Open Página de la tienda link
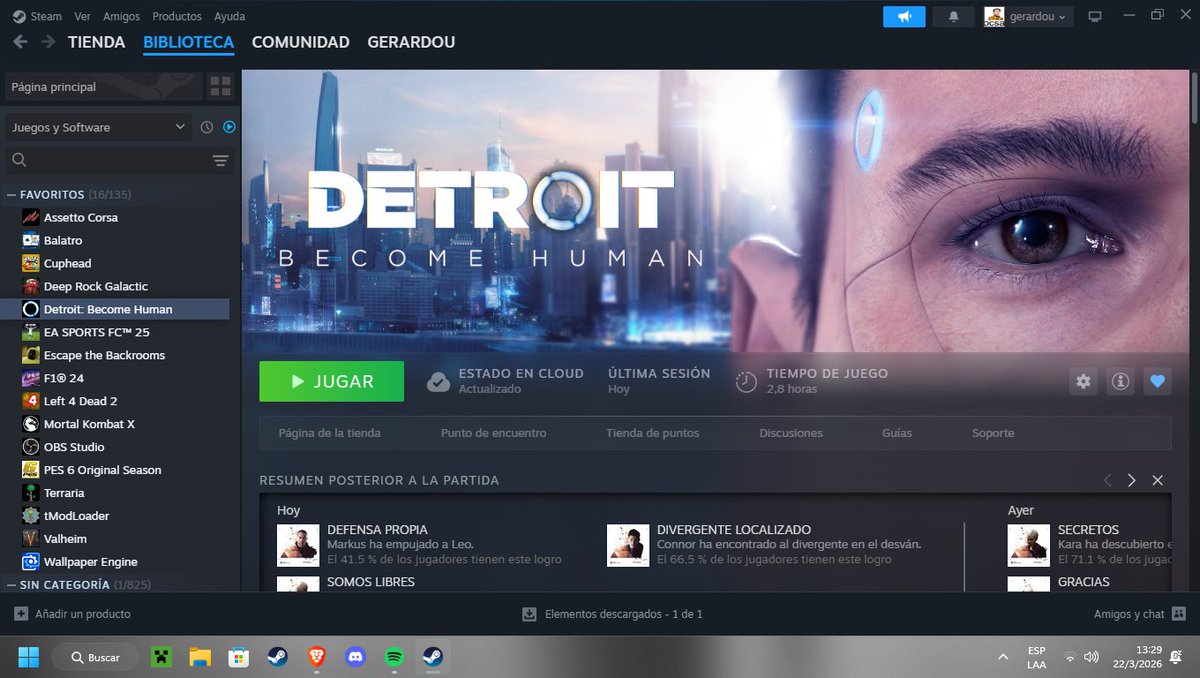The image size is (1200, 678). pyautogui.click(x=329, y=433)
